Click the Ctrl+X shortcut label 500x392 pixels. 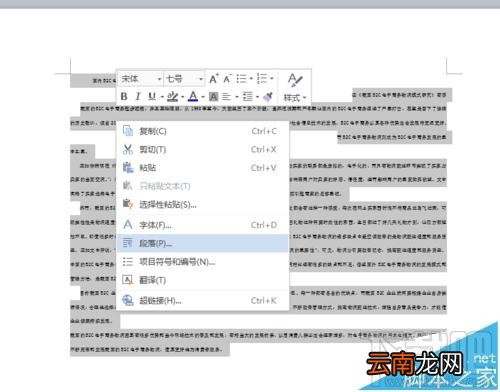(x=264, y=149)
